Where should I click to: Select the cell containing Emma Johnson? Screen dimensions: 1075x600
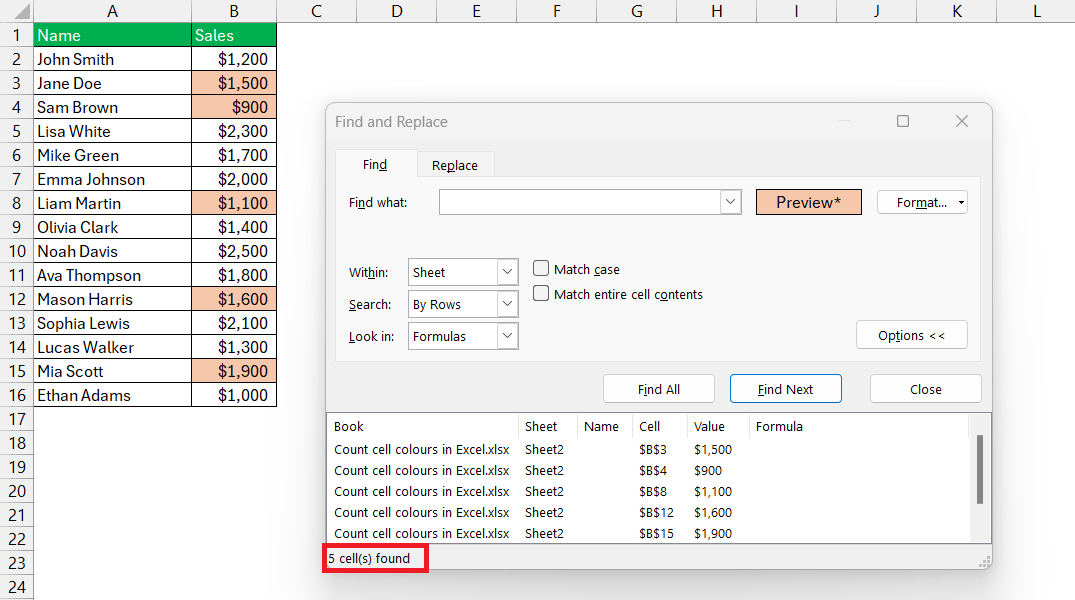(112, 179)
